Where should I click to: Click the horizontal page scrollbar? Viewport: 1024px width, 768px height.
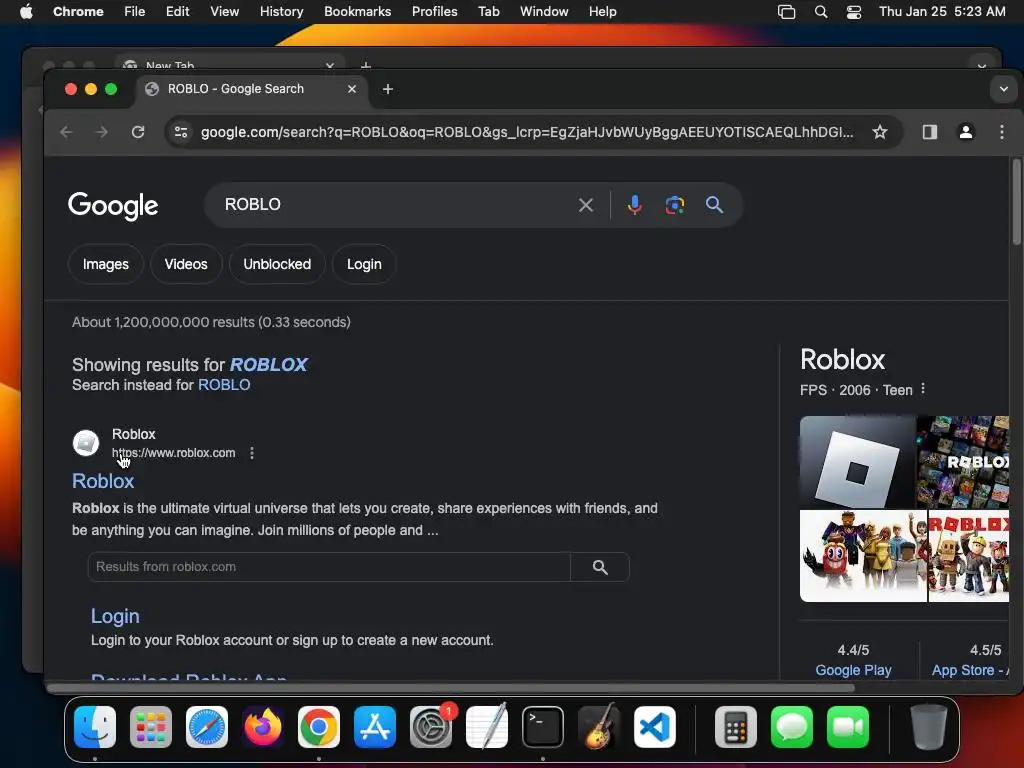click(451, 688)
